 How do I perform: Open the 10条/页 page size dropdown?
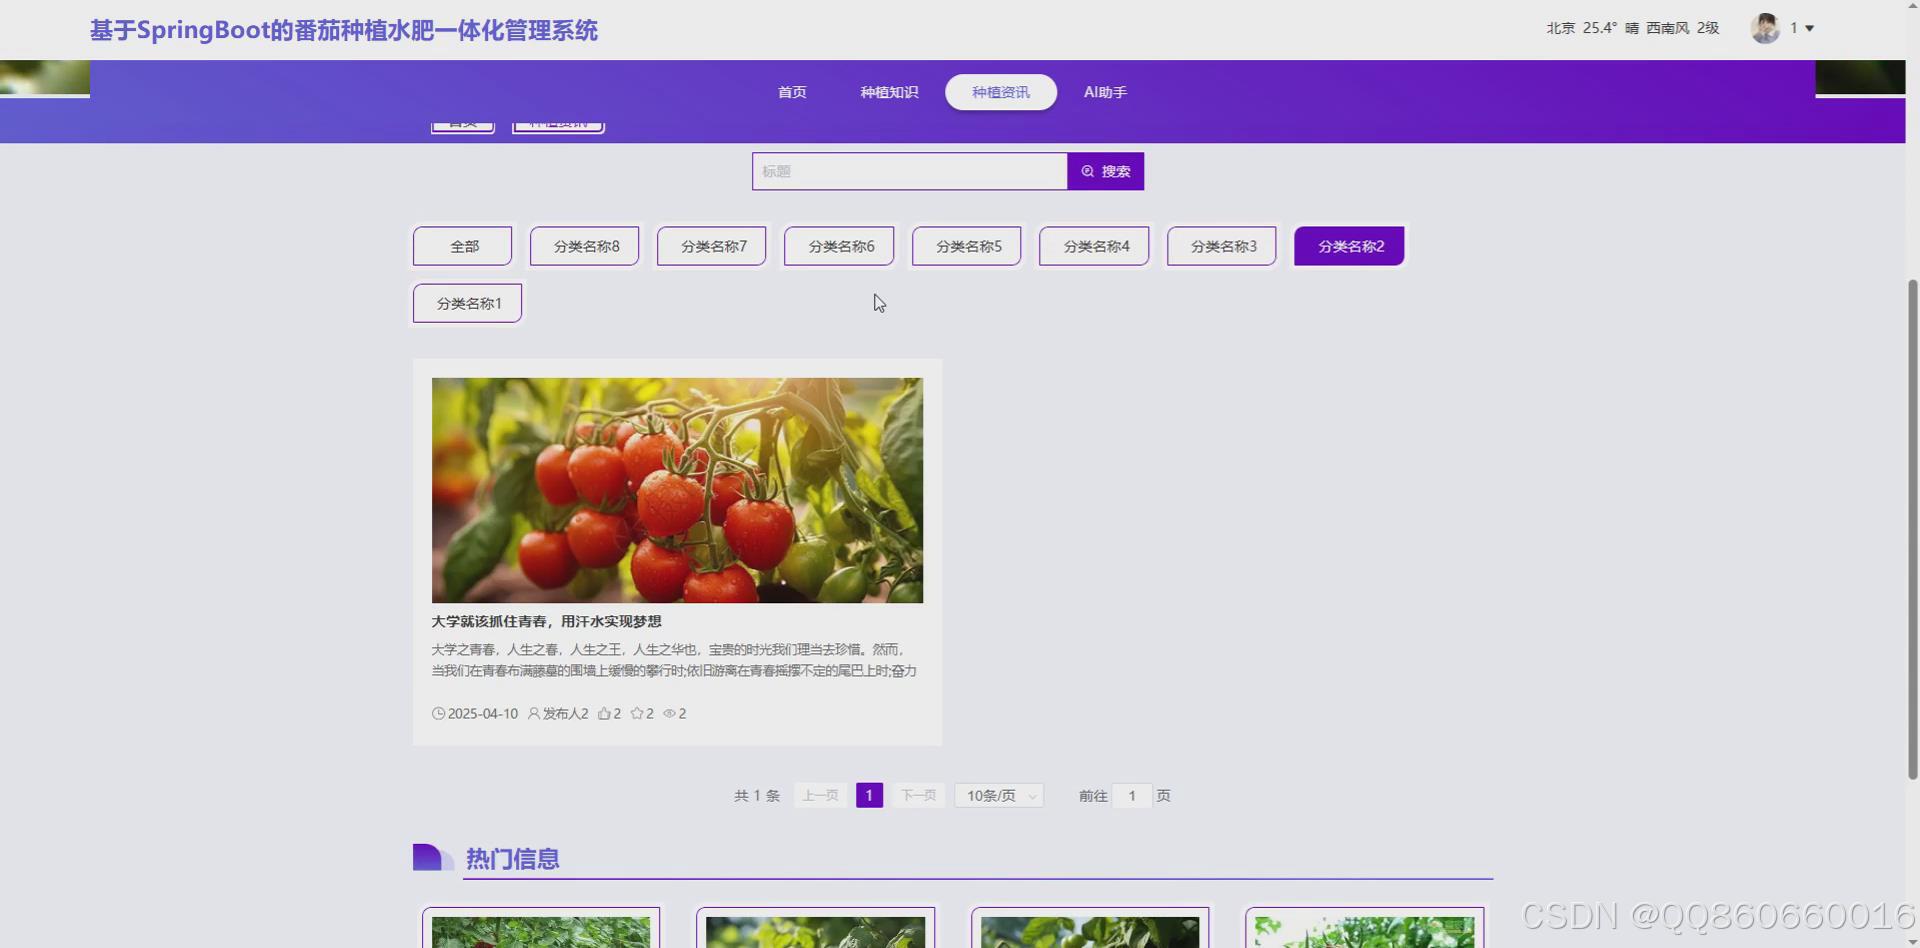pos(999,796)
